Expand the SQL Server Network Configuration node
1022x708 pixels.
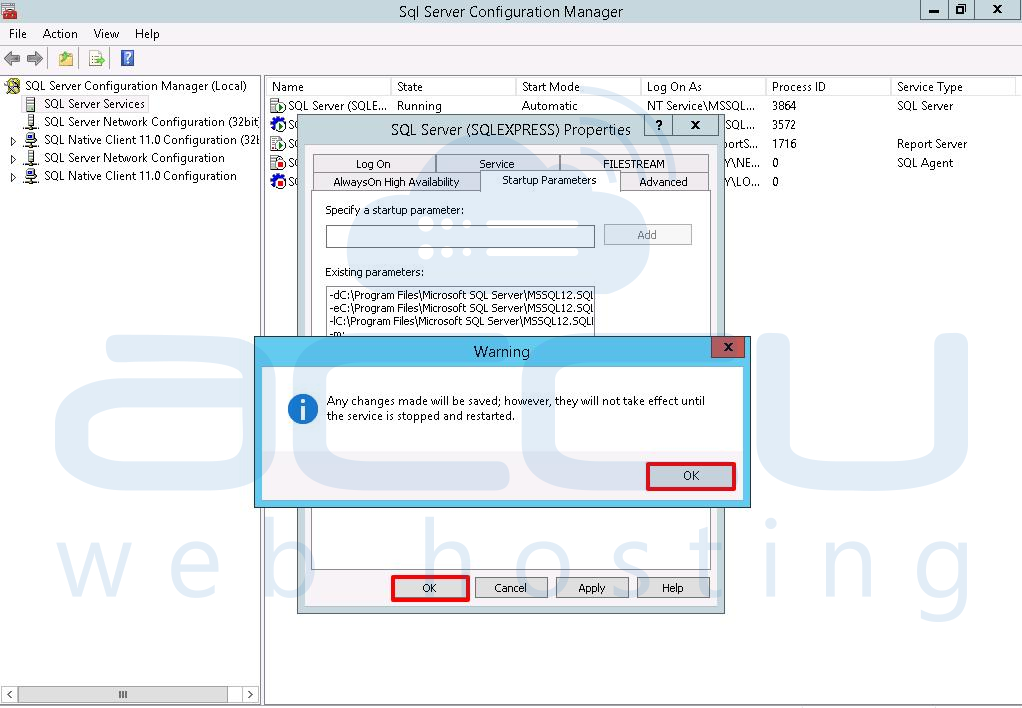point(13,158)
